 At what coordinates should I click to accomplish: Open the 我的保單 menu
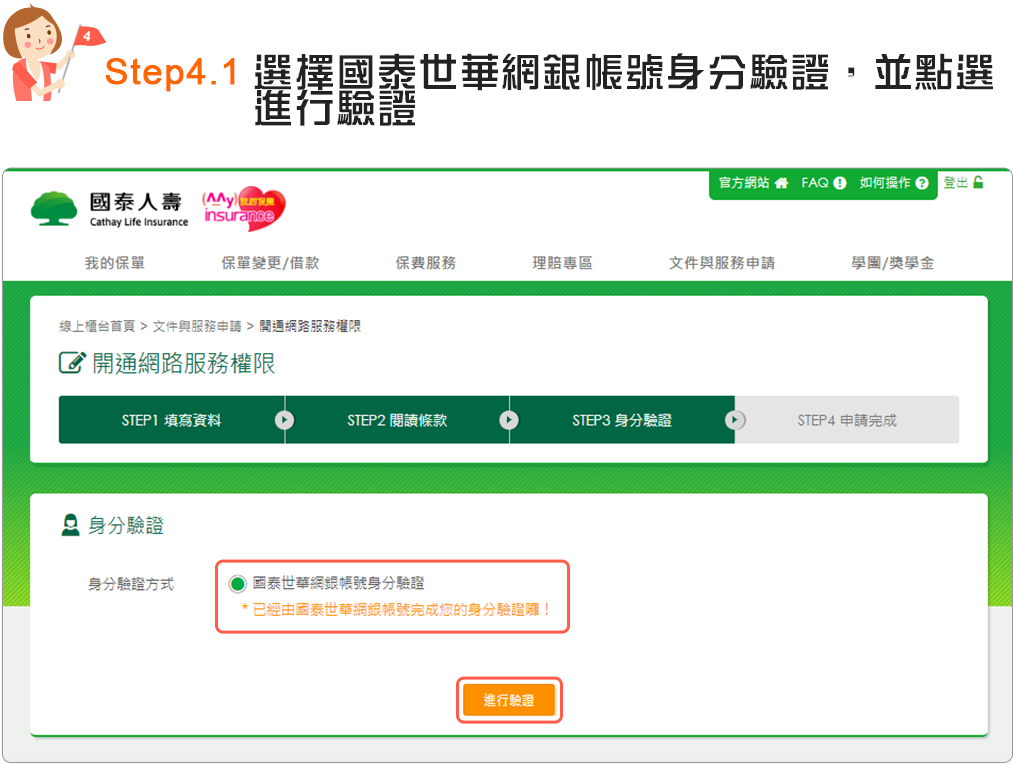(115, 263)
